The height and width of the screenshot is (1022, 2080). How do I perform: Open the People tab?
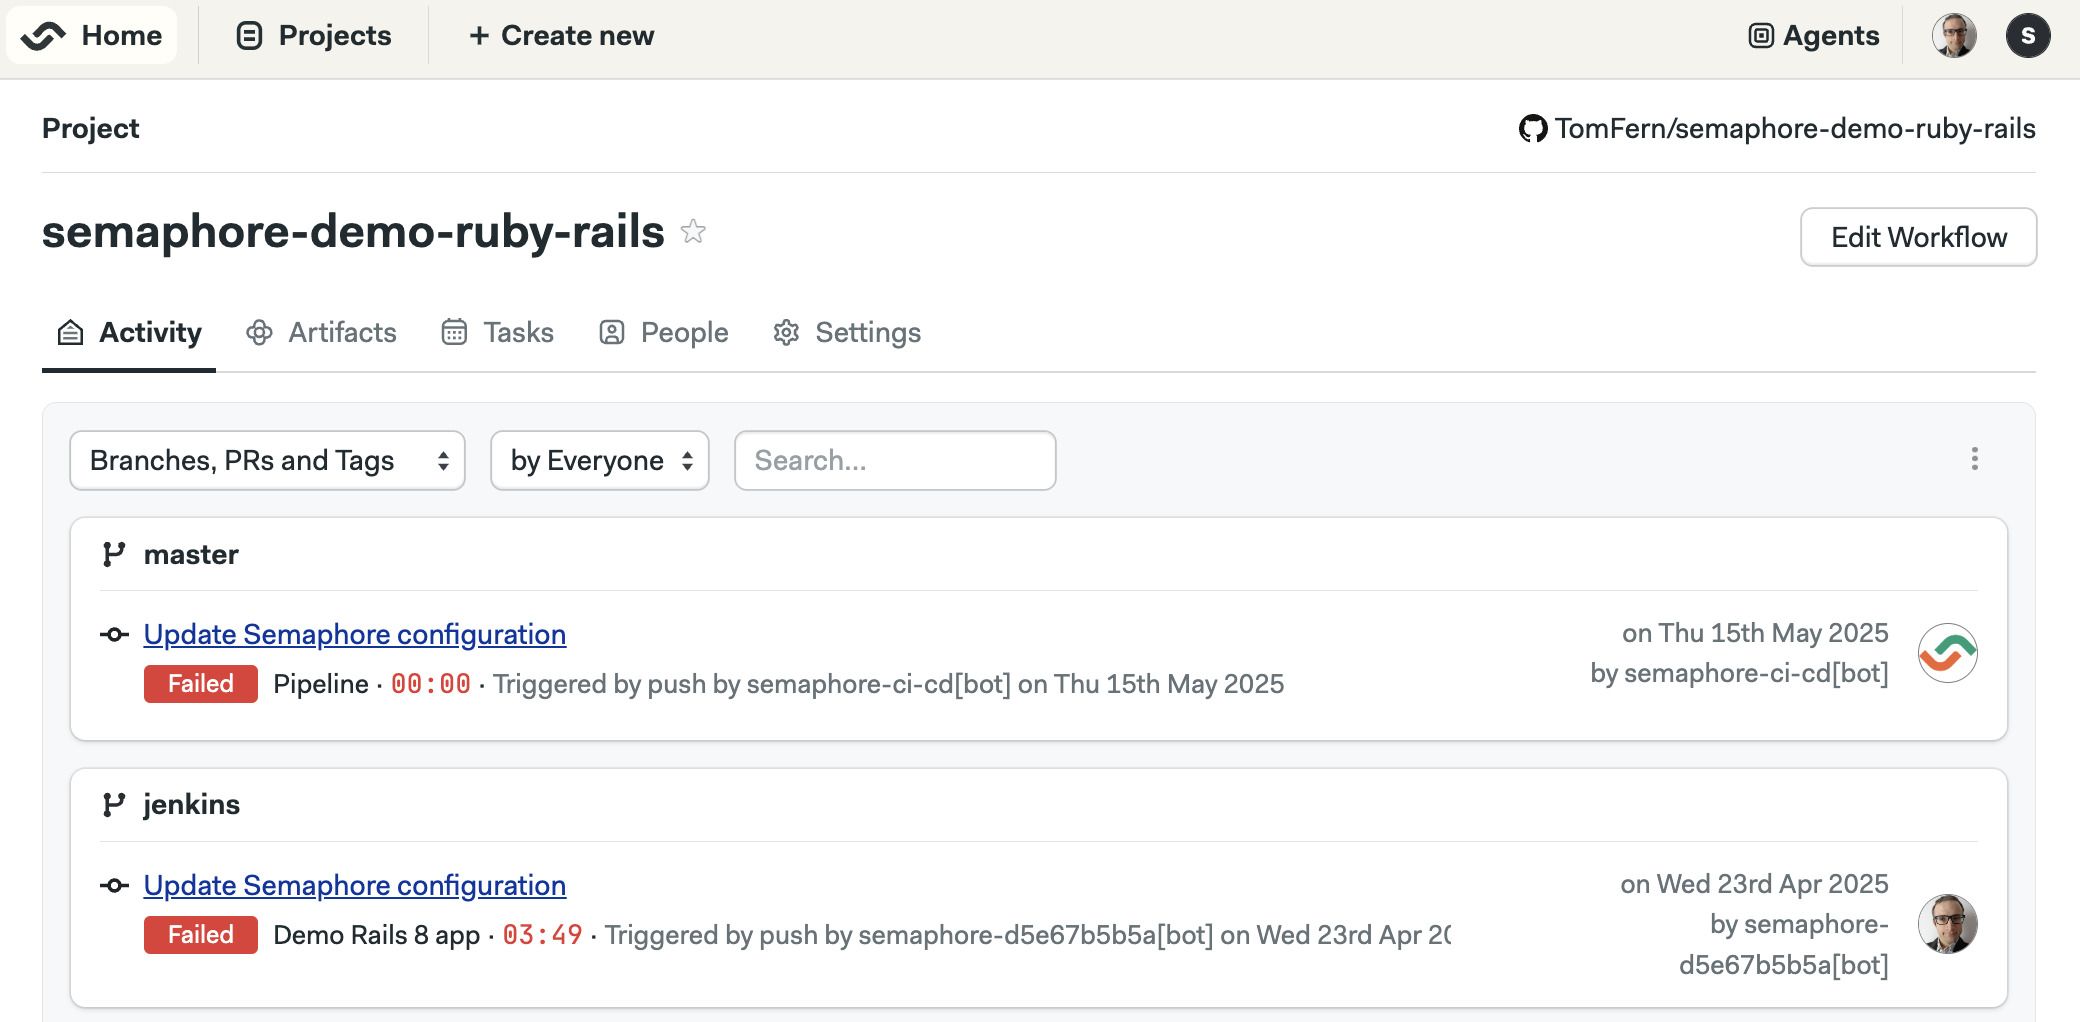(x=663, y=333)
